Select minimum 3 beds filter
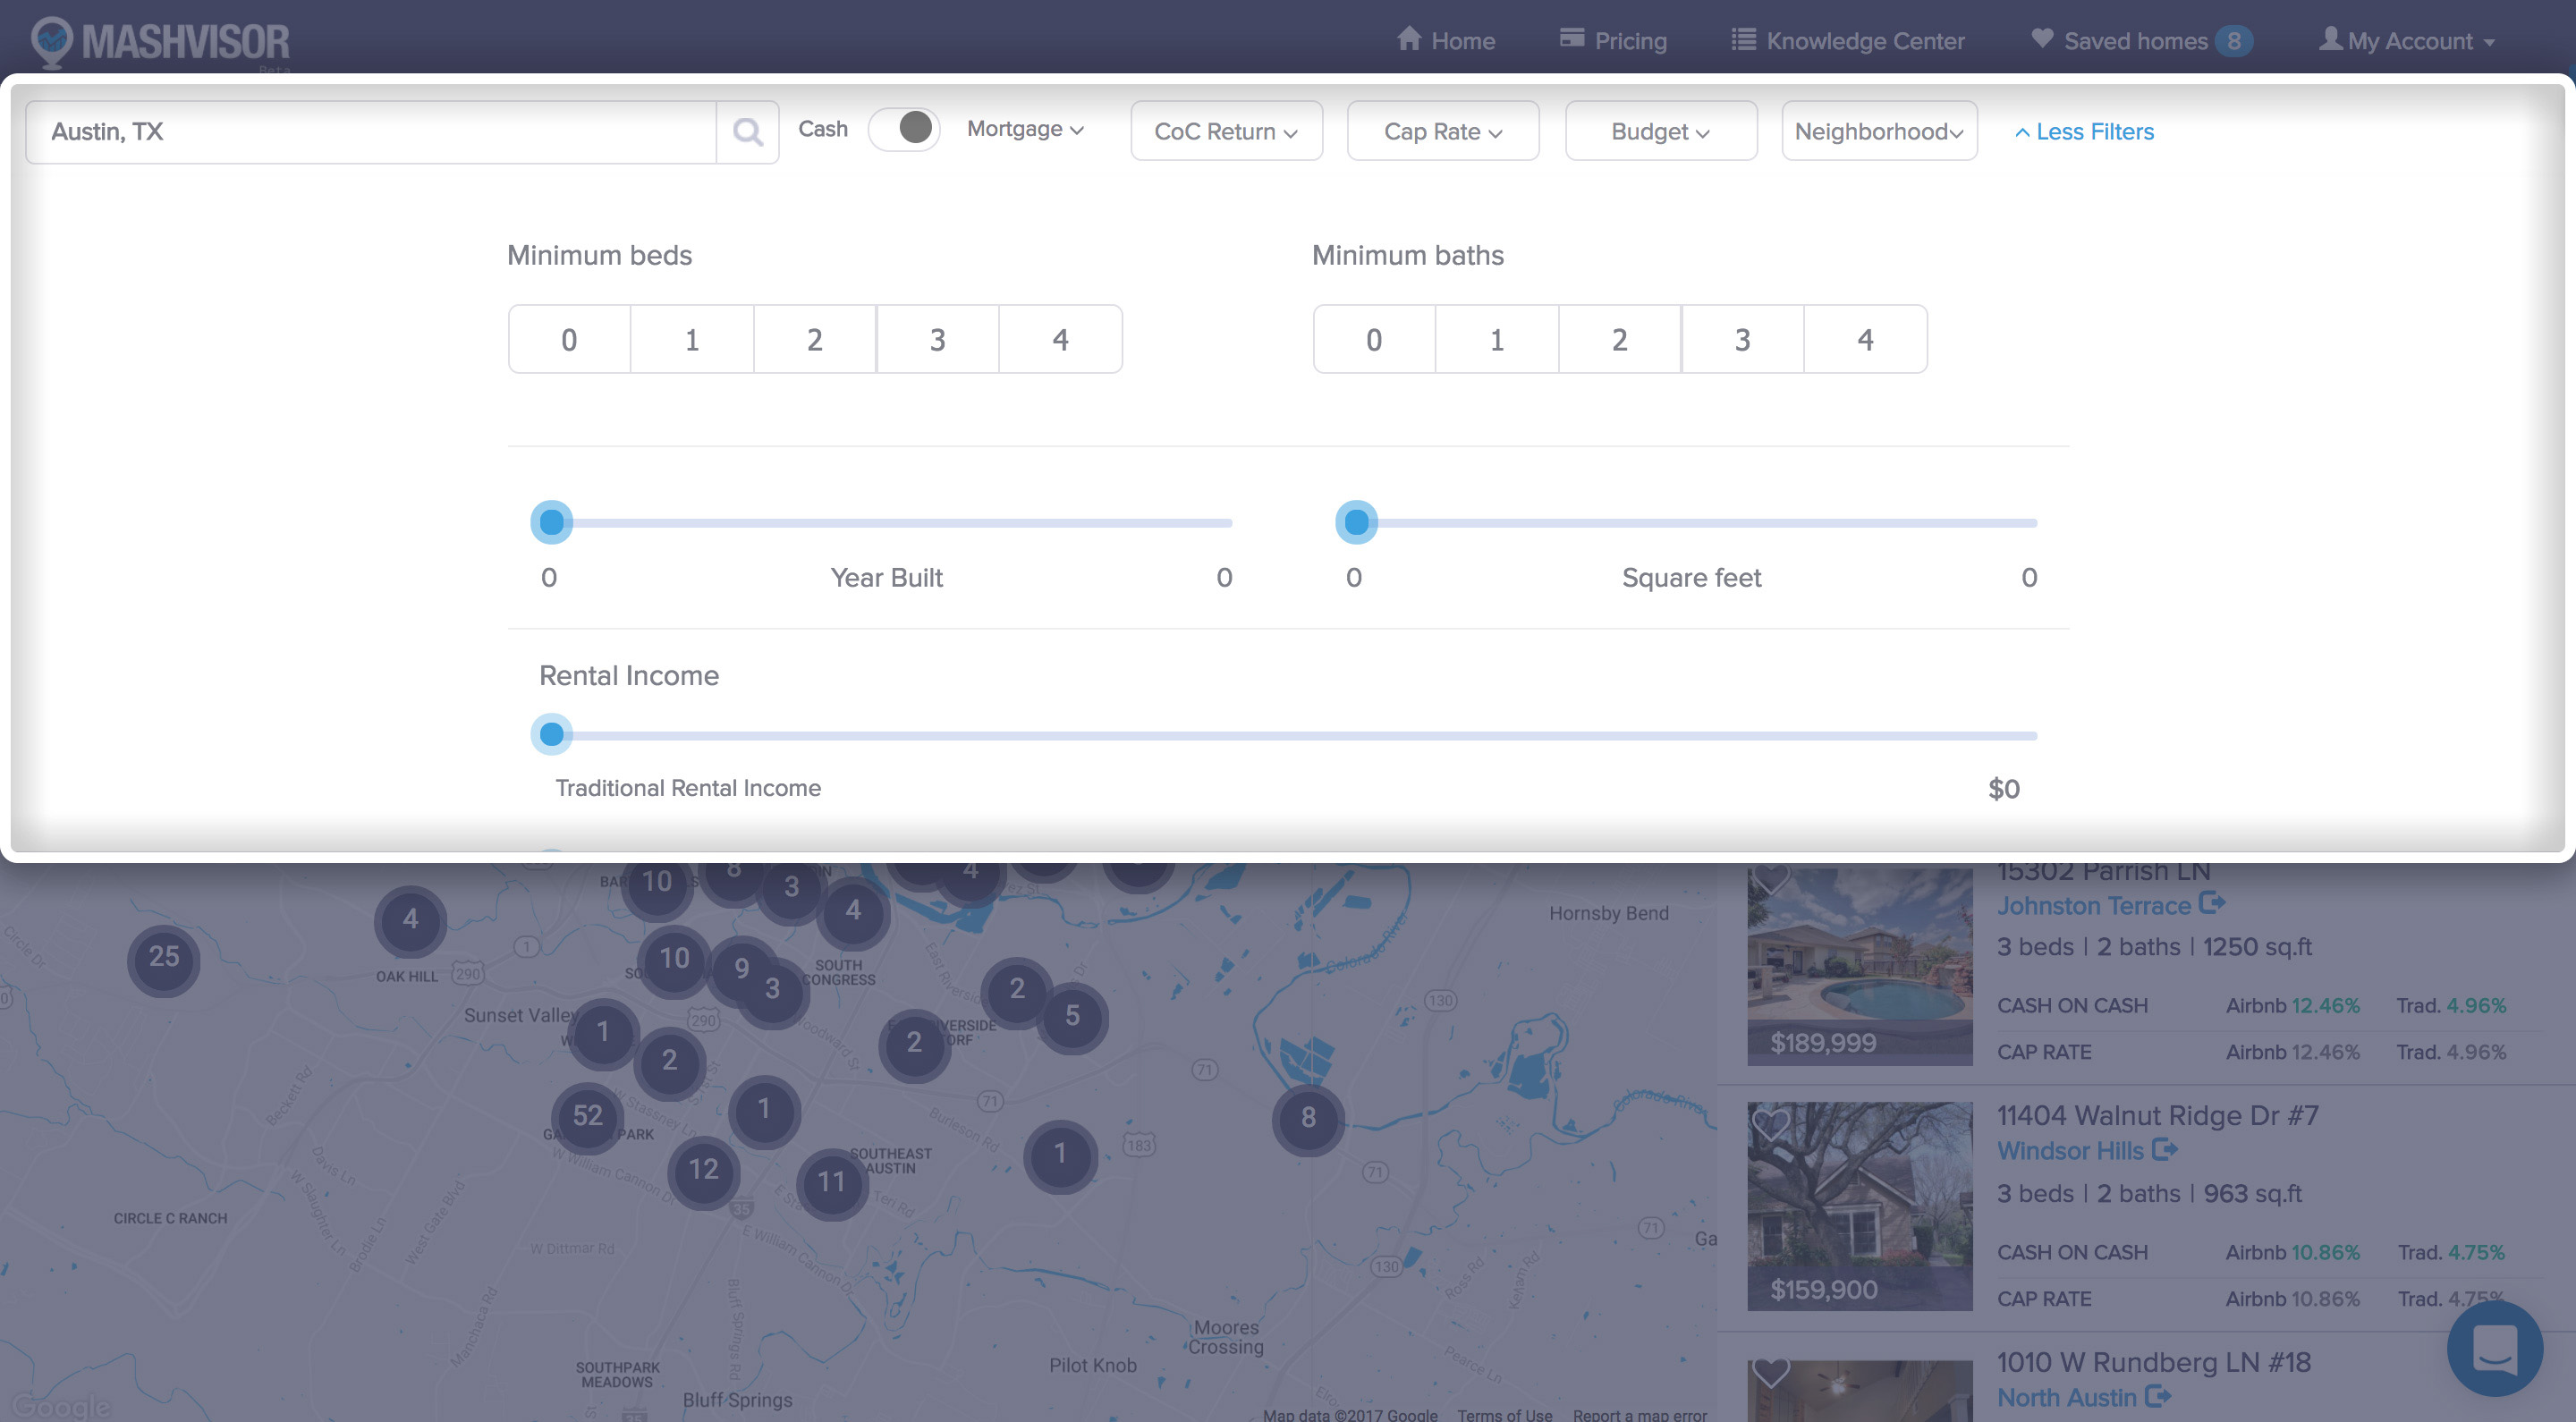2576x1422 pixels. pos(936,338)
